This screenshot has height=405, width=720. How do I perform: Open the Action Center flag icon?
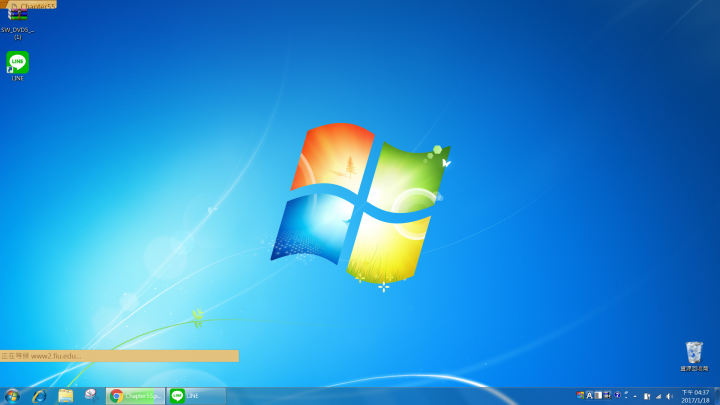click(x=647, y=396)
